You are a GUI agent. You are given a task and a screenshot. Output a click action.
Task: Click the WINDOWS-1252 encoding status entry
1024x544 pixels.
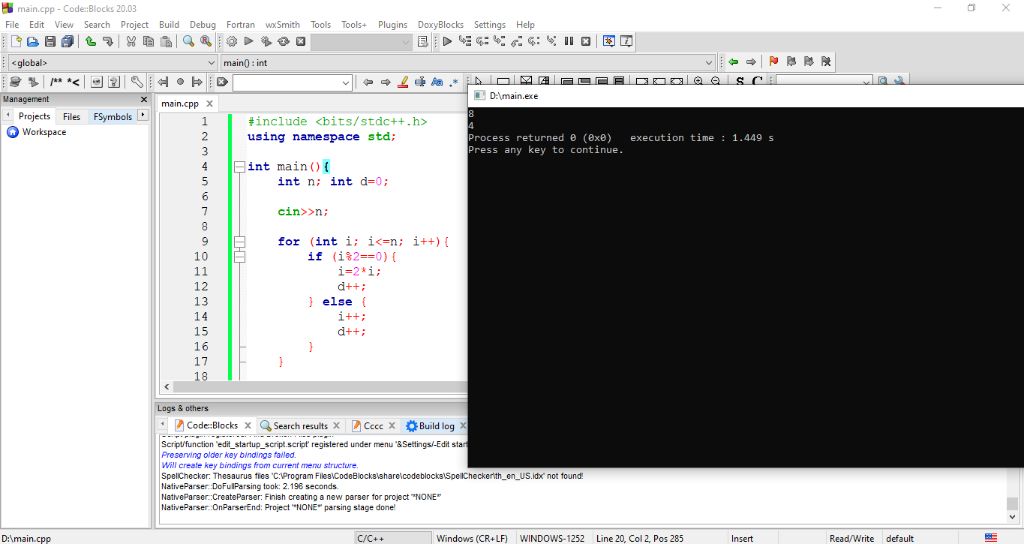tap(552, 538)
